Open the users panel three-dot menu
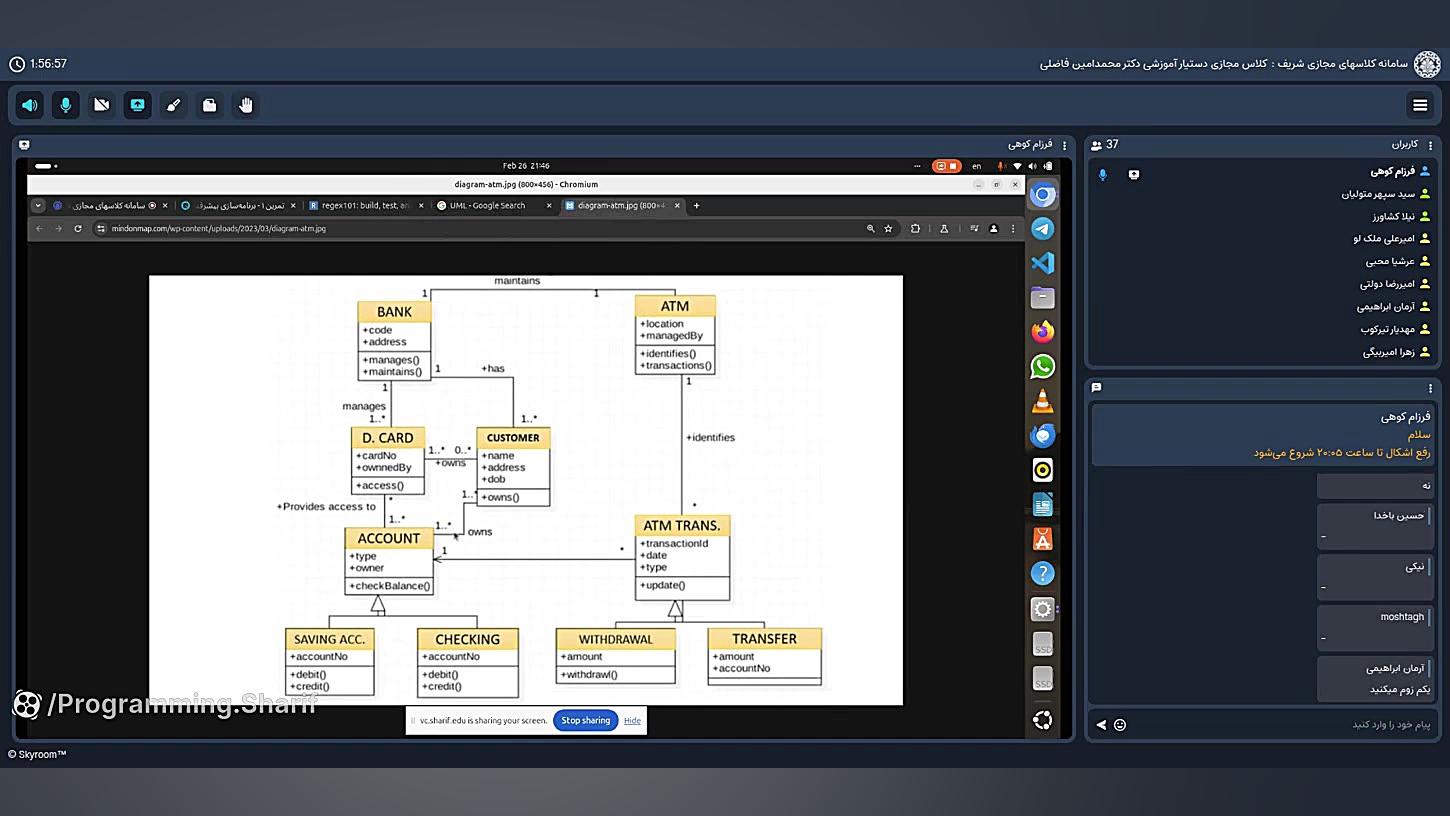This screenshot has height=816, width=1450. pyautogui.click(x=1430, y=145)
